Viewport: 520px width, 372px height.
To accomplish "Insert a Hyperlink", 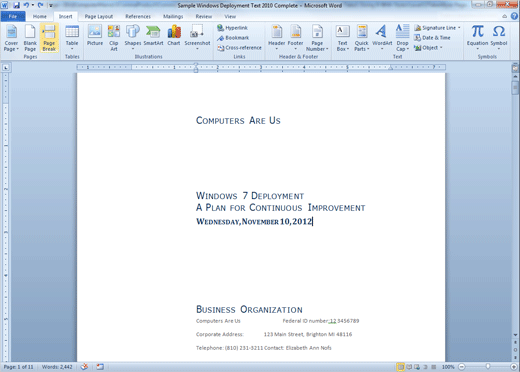I will coord(232,28).
